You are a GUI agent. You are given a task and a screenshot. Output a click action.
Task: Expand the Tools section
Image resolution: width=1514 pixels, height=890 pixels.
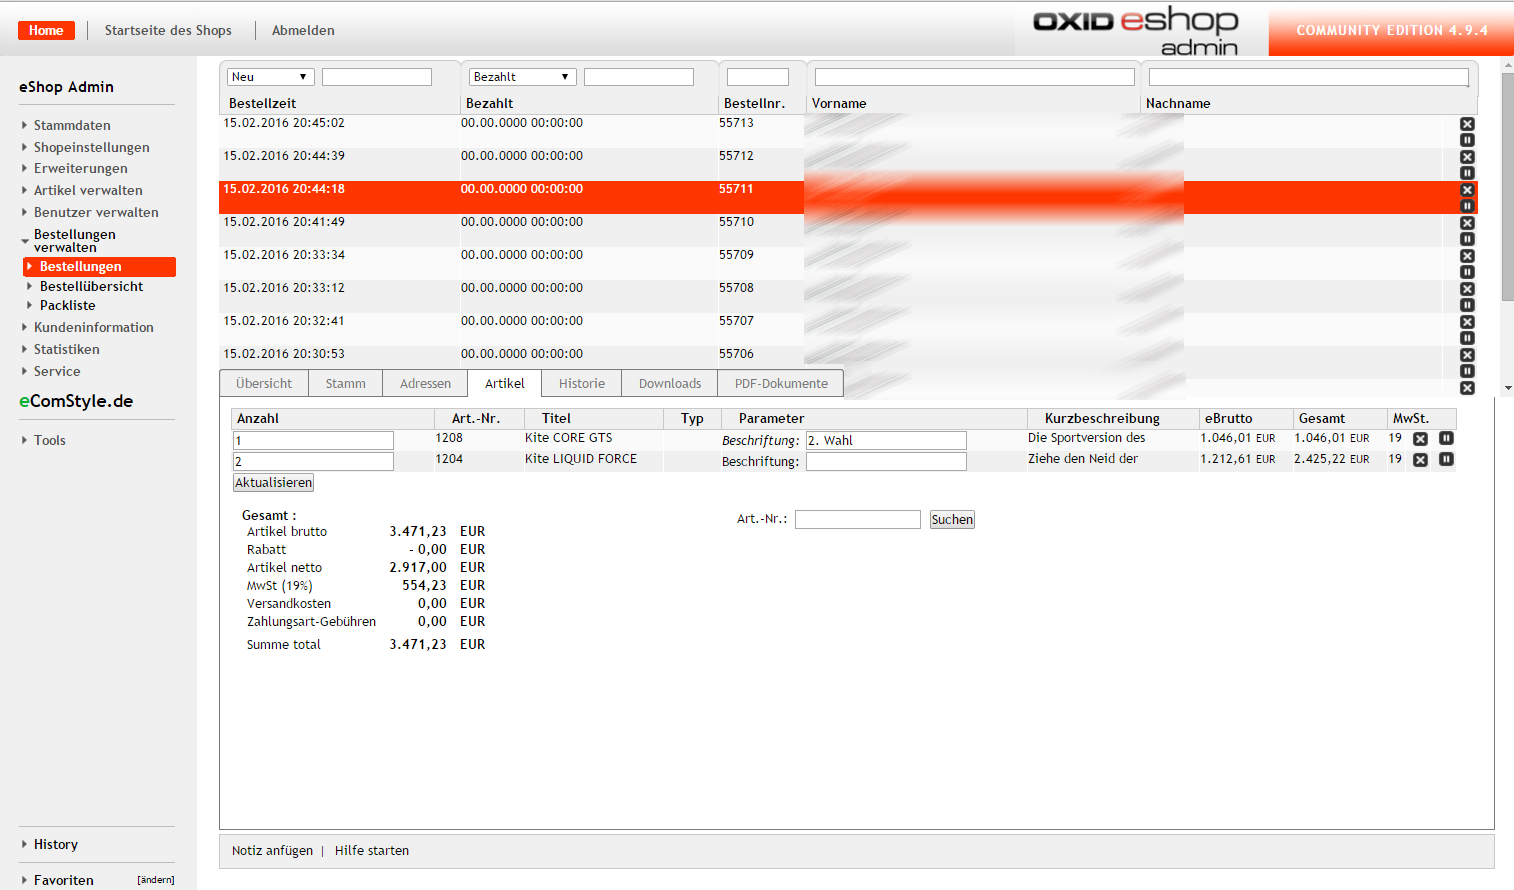point(49,440)
